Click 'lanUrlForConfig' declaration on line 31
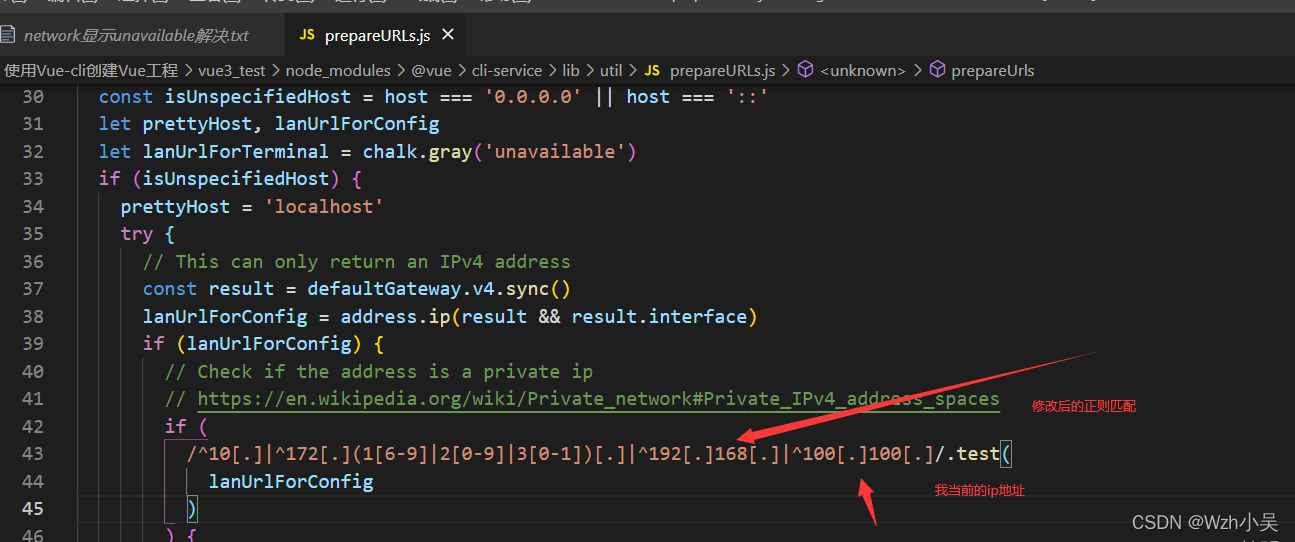The width and height of the screenshot is (1295, 542). coord(357,124)
